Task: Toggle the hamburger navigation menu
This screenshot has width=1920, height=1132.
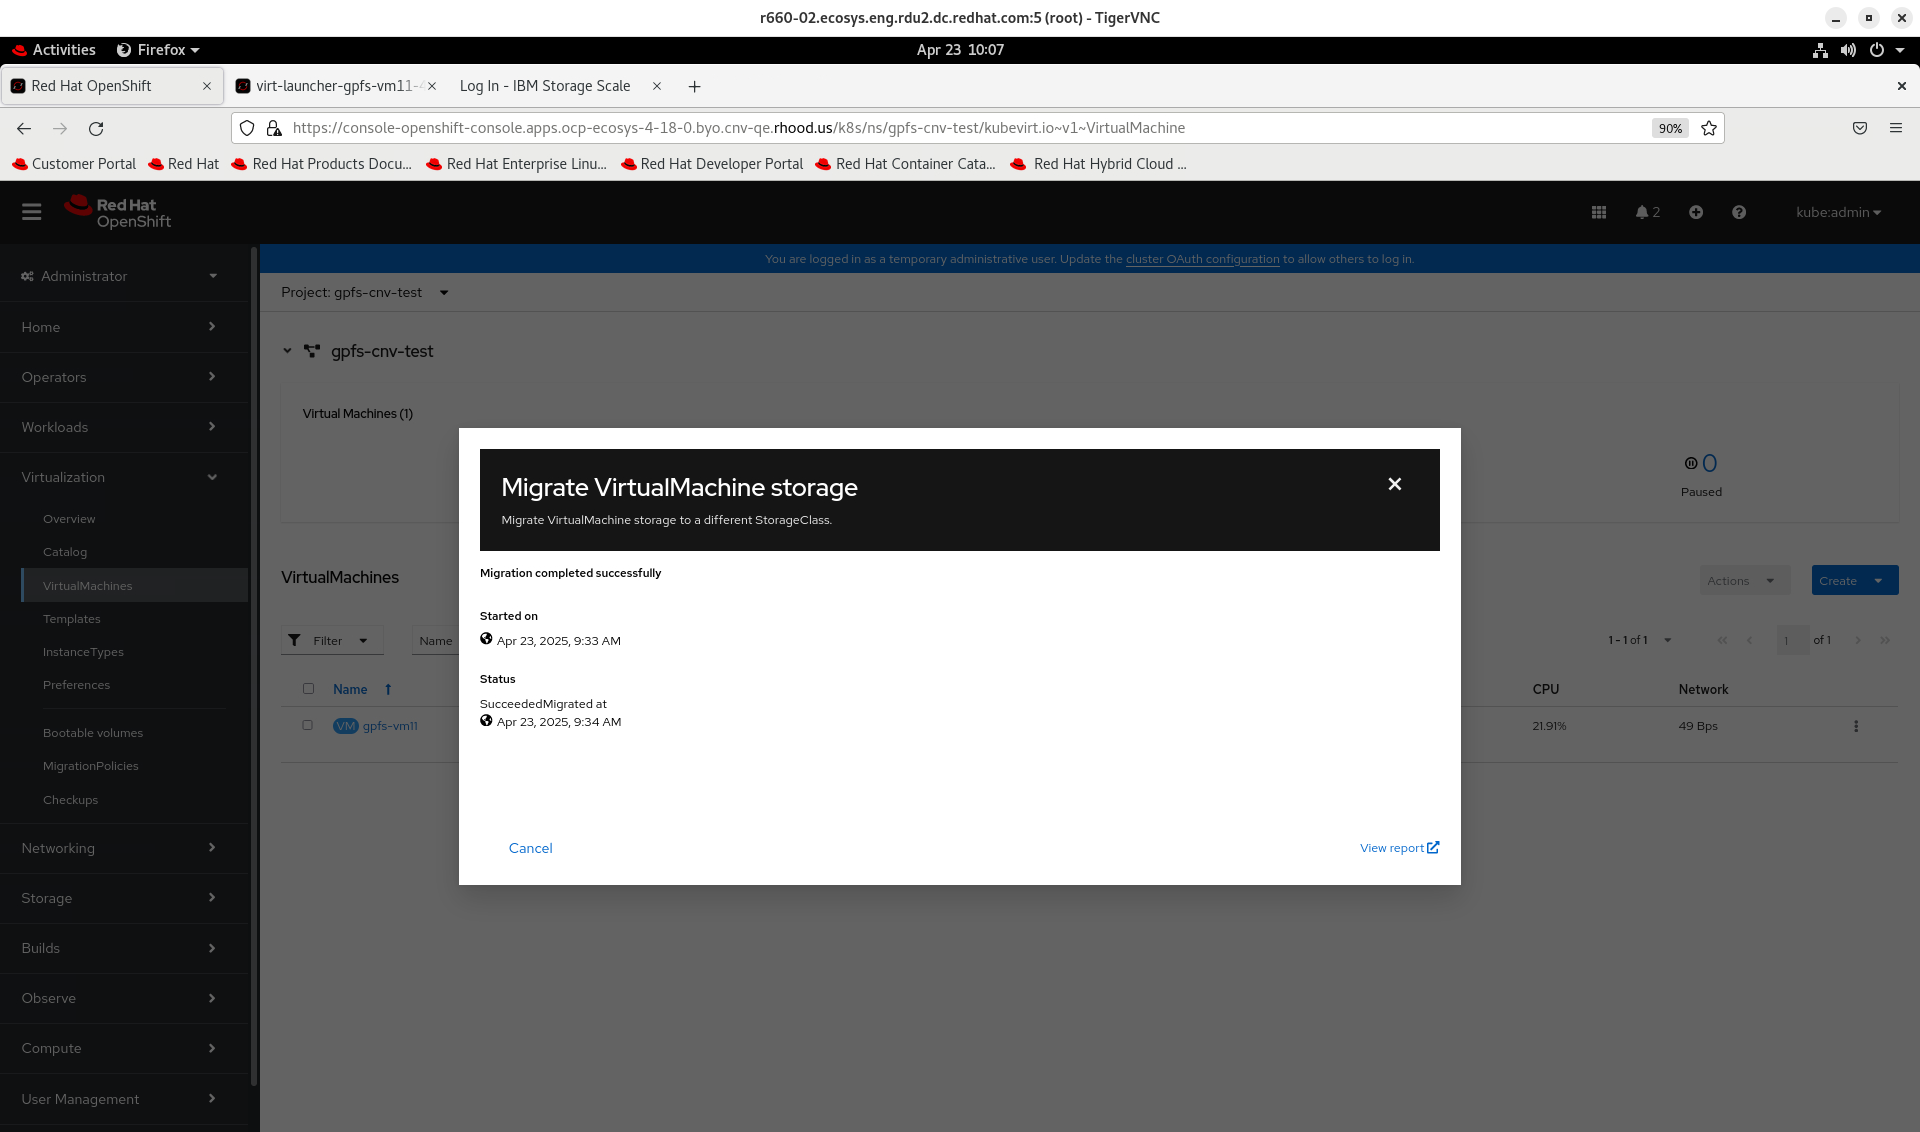Action: click(32, 212)
